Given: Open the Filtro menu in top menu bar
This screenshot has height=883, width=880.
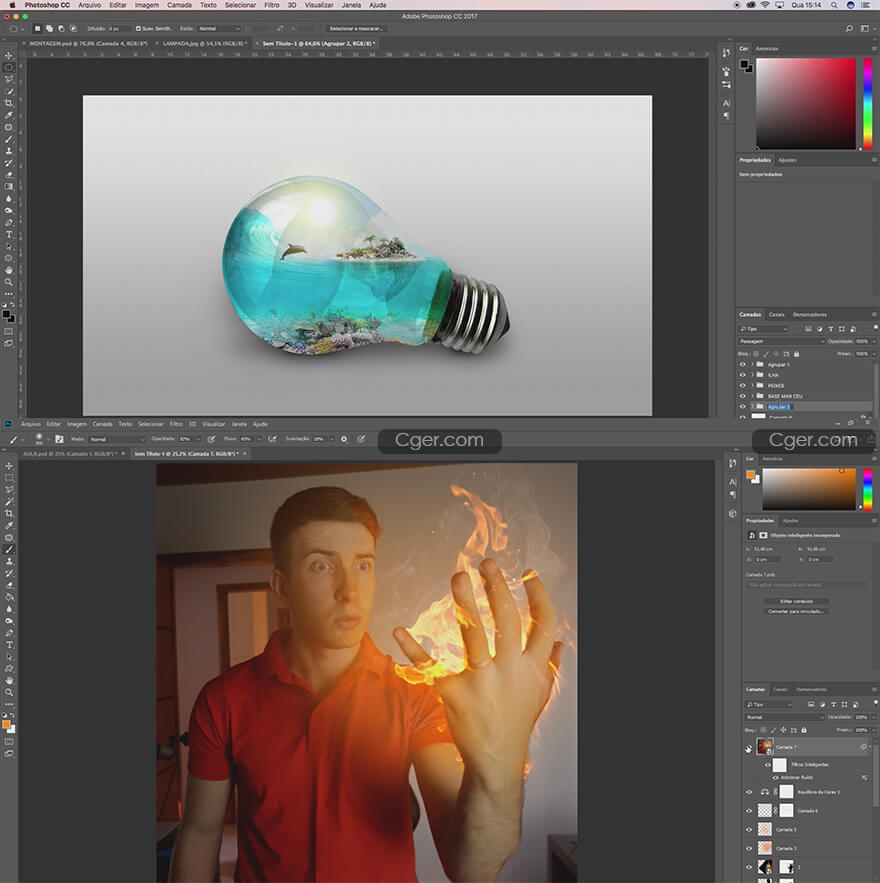Looking at the screenshot, I should click(272, 5).
